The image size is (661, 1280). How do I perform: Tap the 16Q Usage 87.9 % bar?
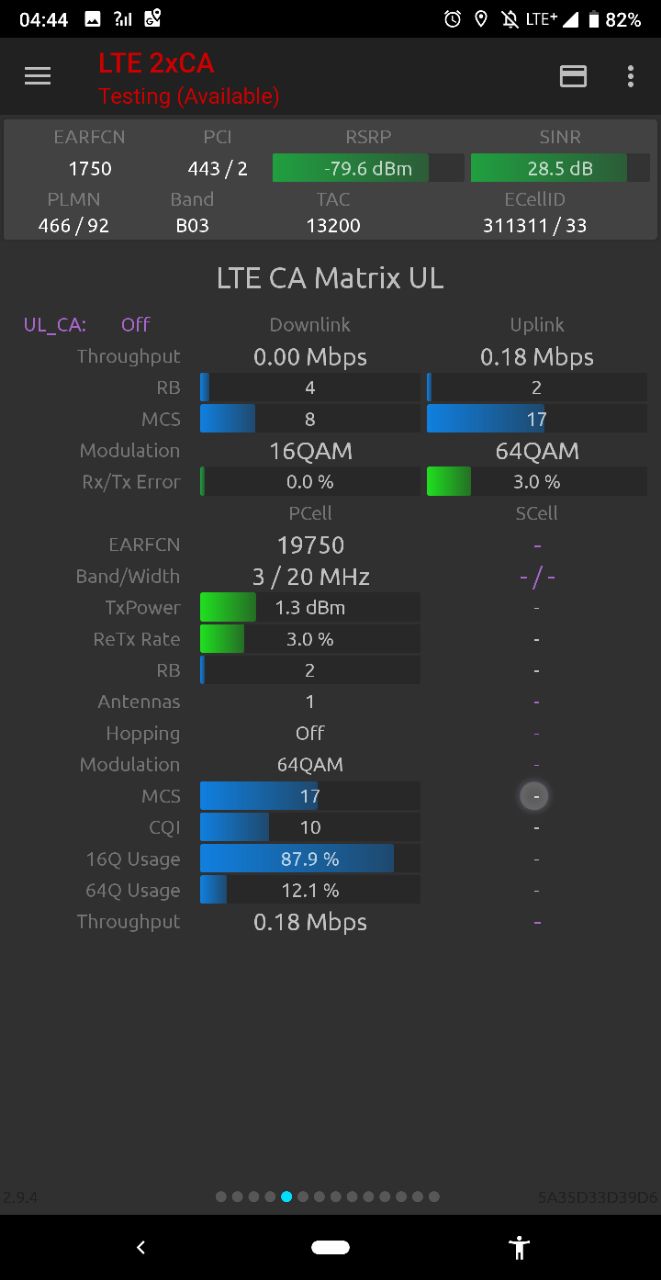click(x=310, y=859)
